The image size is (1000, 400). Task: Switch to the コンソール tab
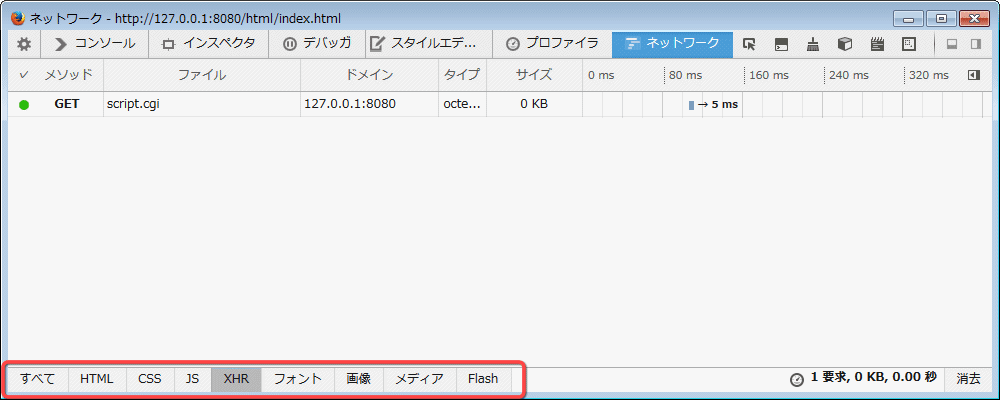point(96,44)
